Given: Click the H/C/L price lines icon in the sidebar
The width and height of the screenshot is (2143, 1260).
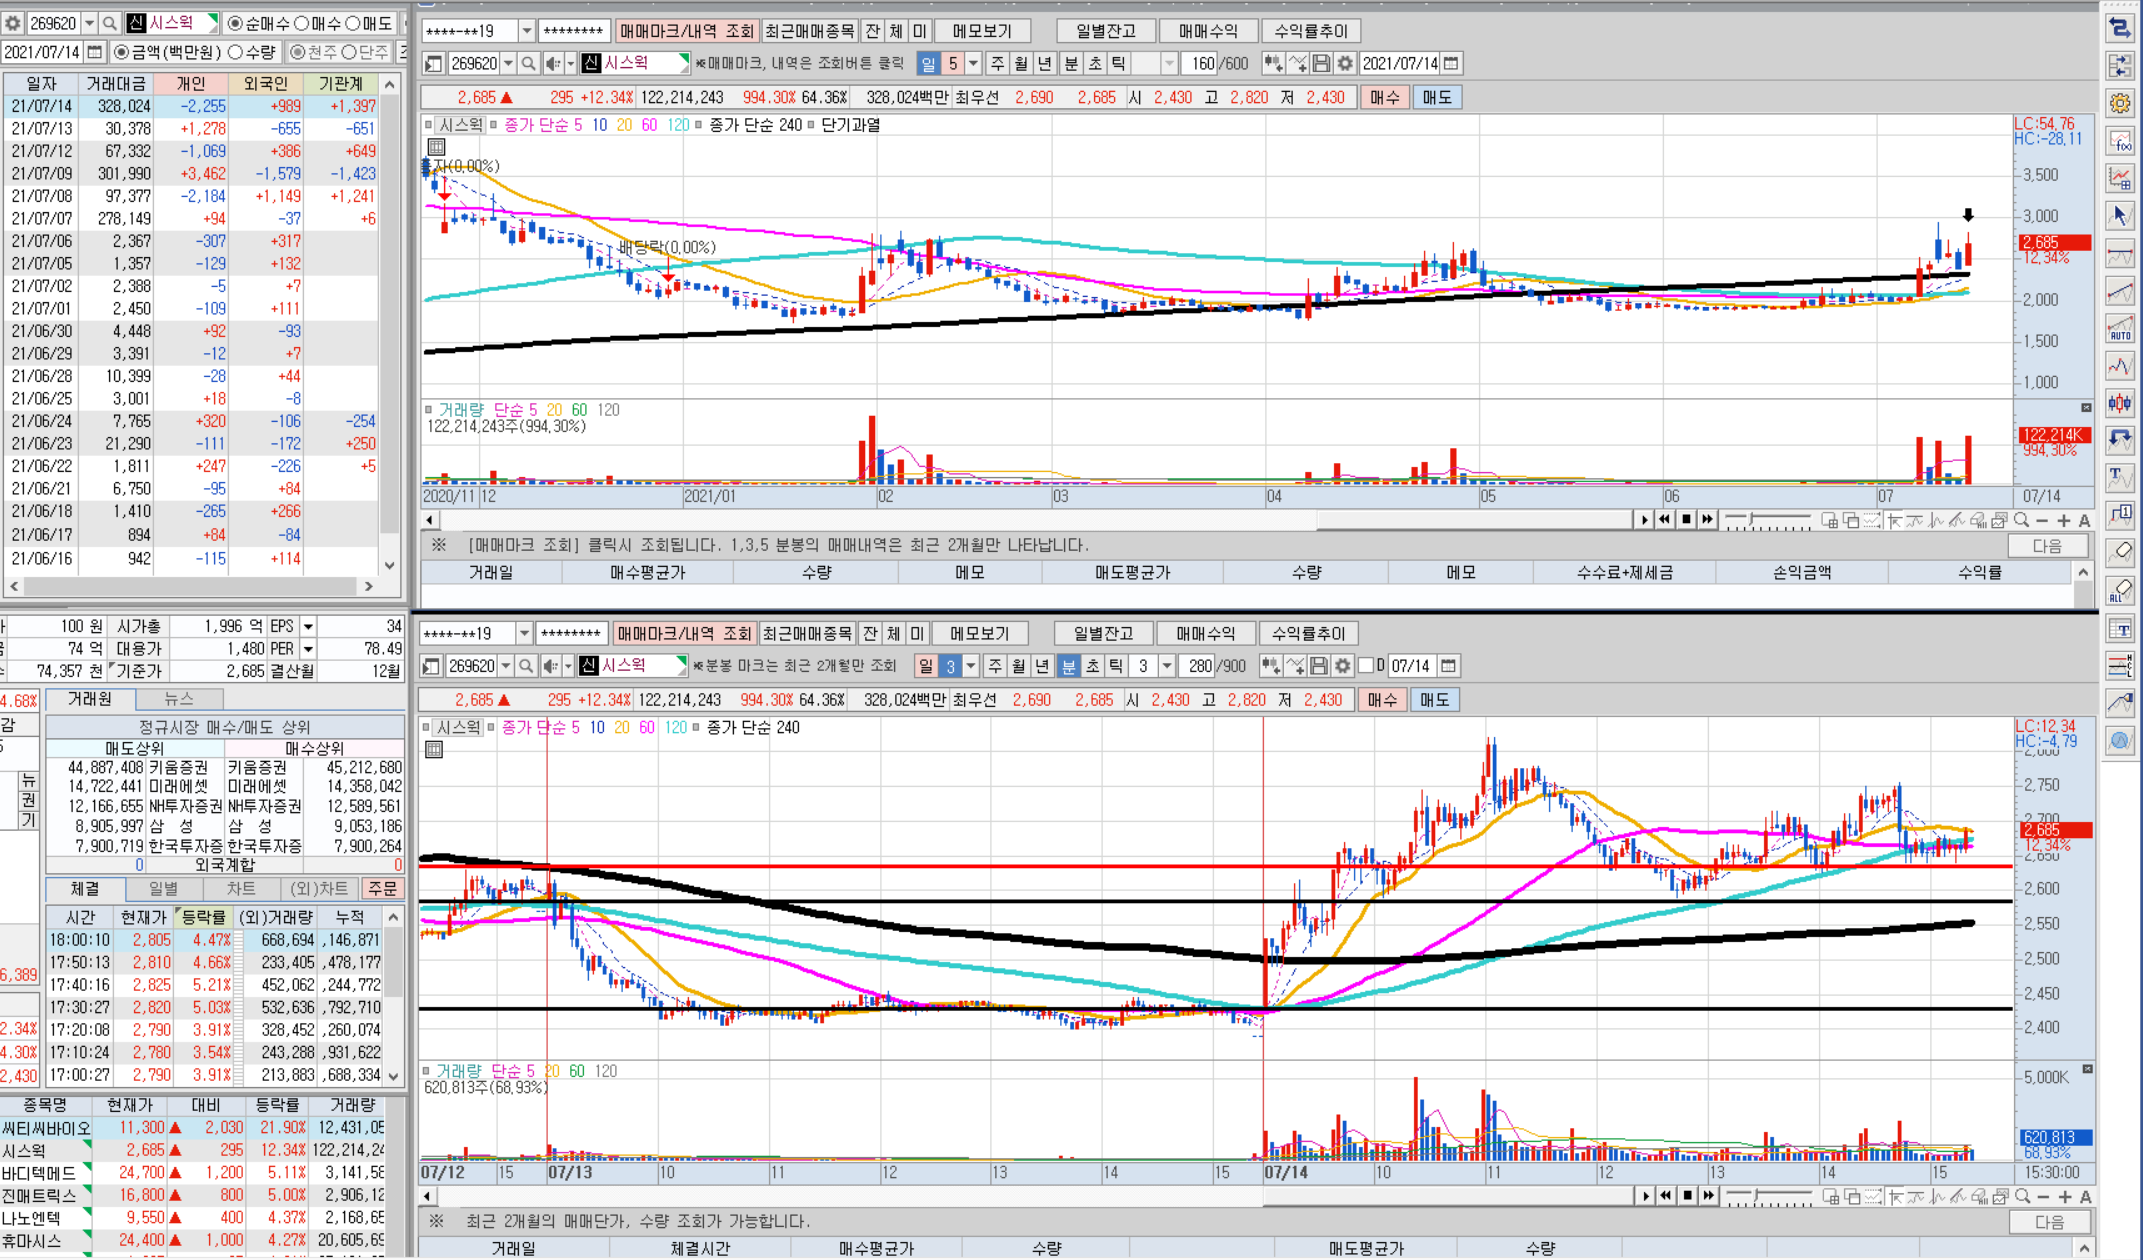Looking at the screenshot, I should pos(2119,665).
